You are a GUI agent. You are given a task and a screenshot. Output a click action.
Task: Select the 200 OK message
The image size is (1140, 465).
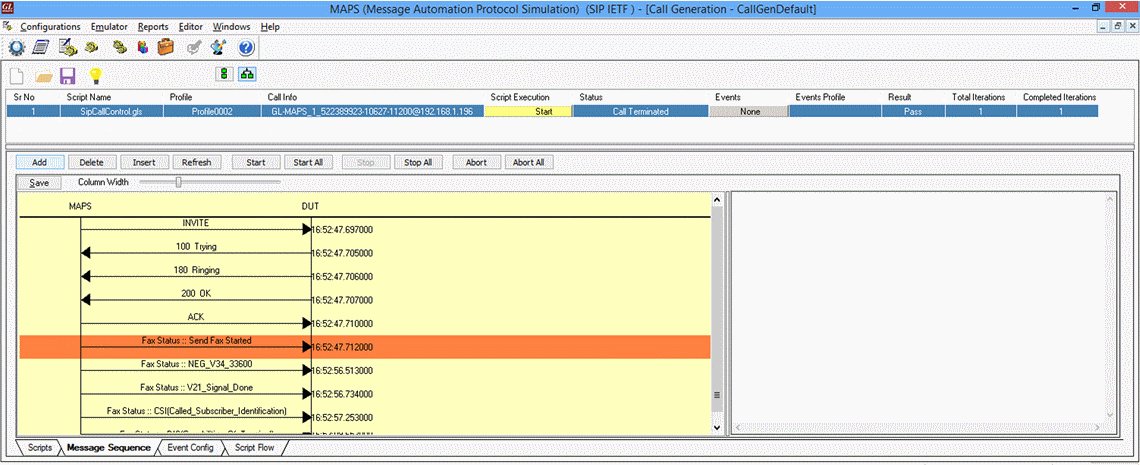click(x=196, y=299)
